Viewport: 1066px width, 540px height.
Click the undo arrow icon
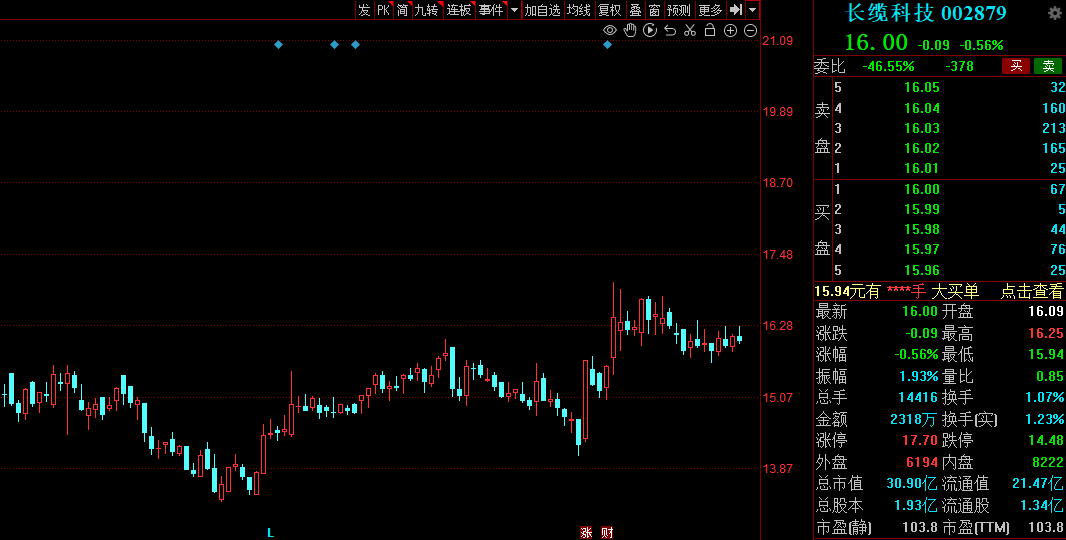click(670, 30)
